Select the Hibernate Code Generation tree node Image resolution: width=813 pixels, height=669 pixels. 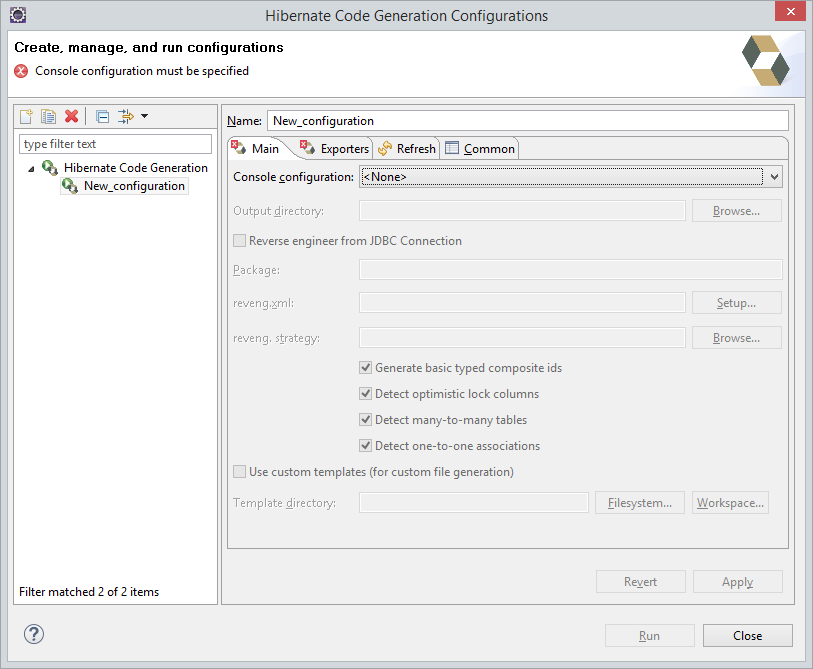click(x=136, y=168)
